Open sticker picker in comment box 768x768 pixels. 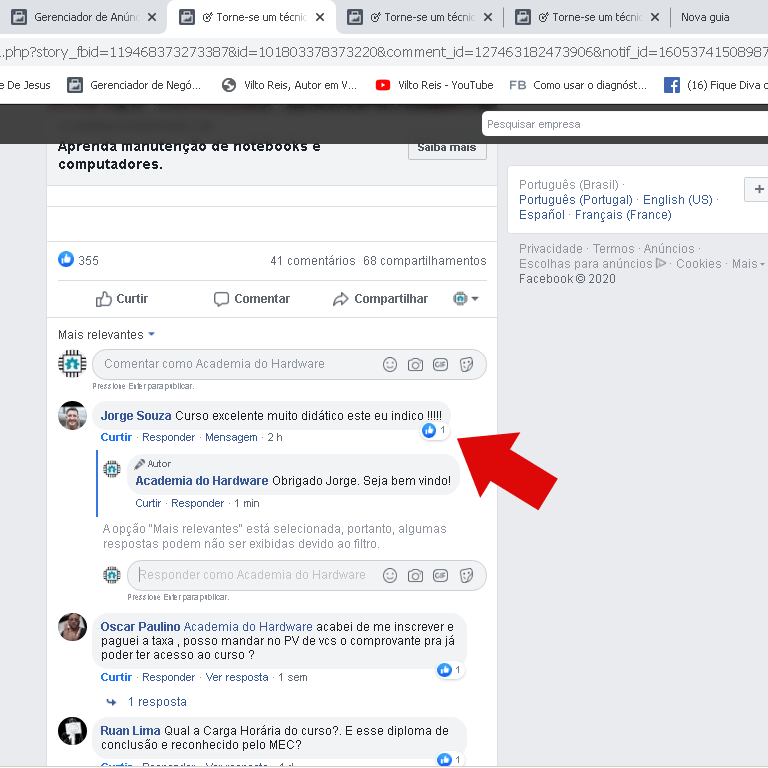(x=466, y=364)
